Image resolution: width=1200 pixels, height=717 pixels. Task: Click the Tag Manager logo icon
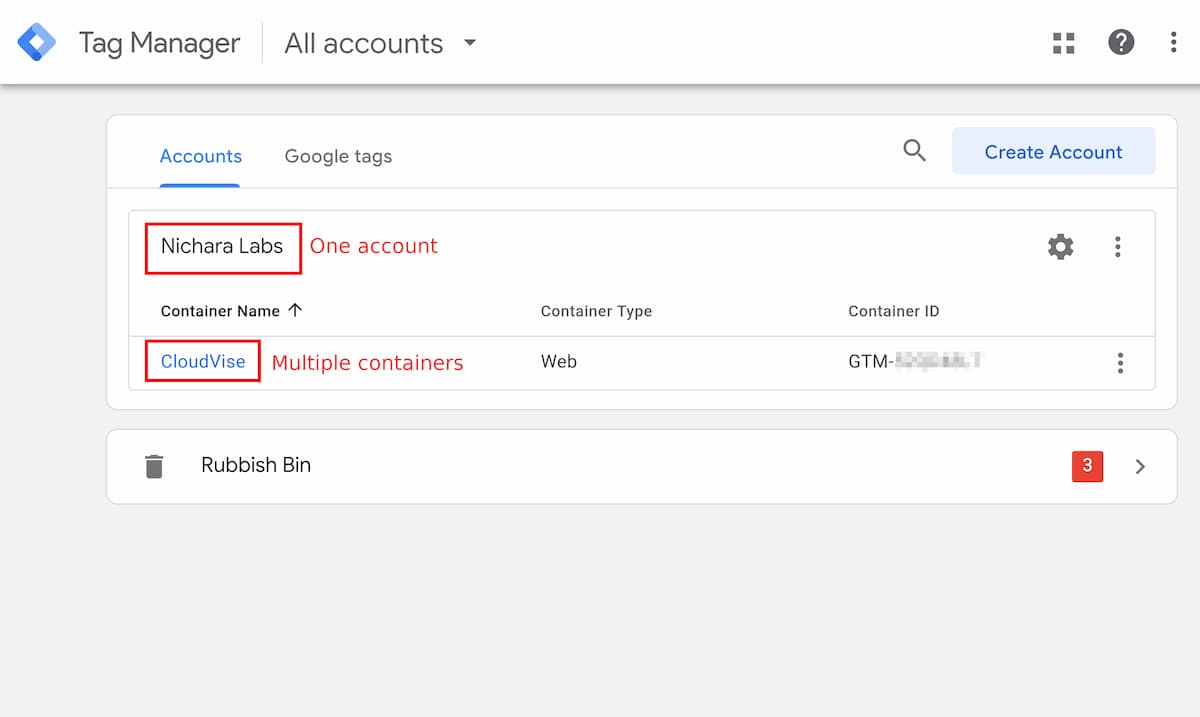coord(37,43)
